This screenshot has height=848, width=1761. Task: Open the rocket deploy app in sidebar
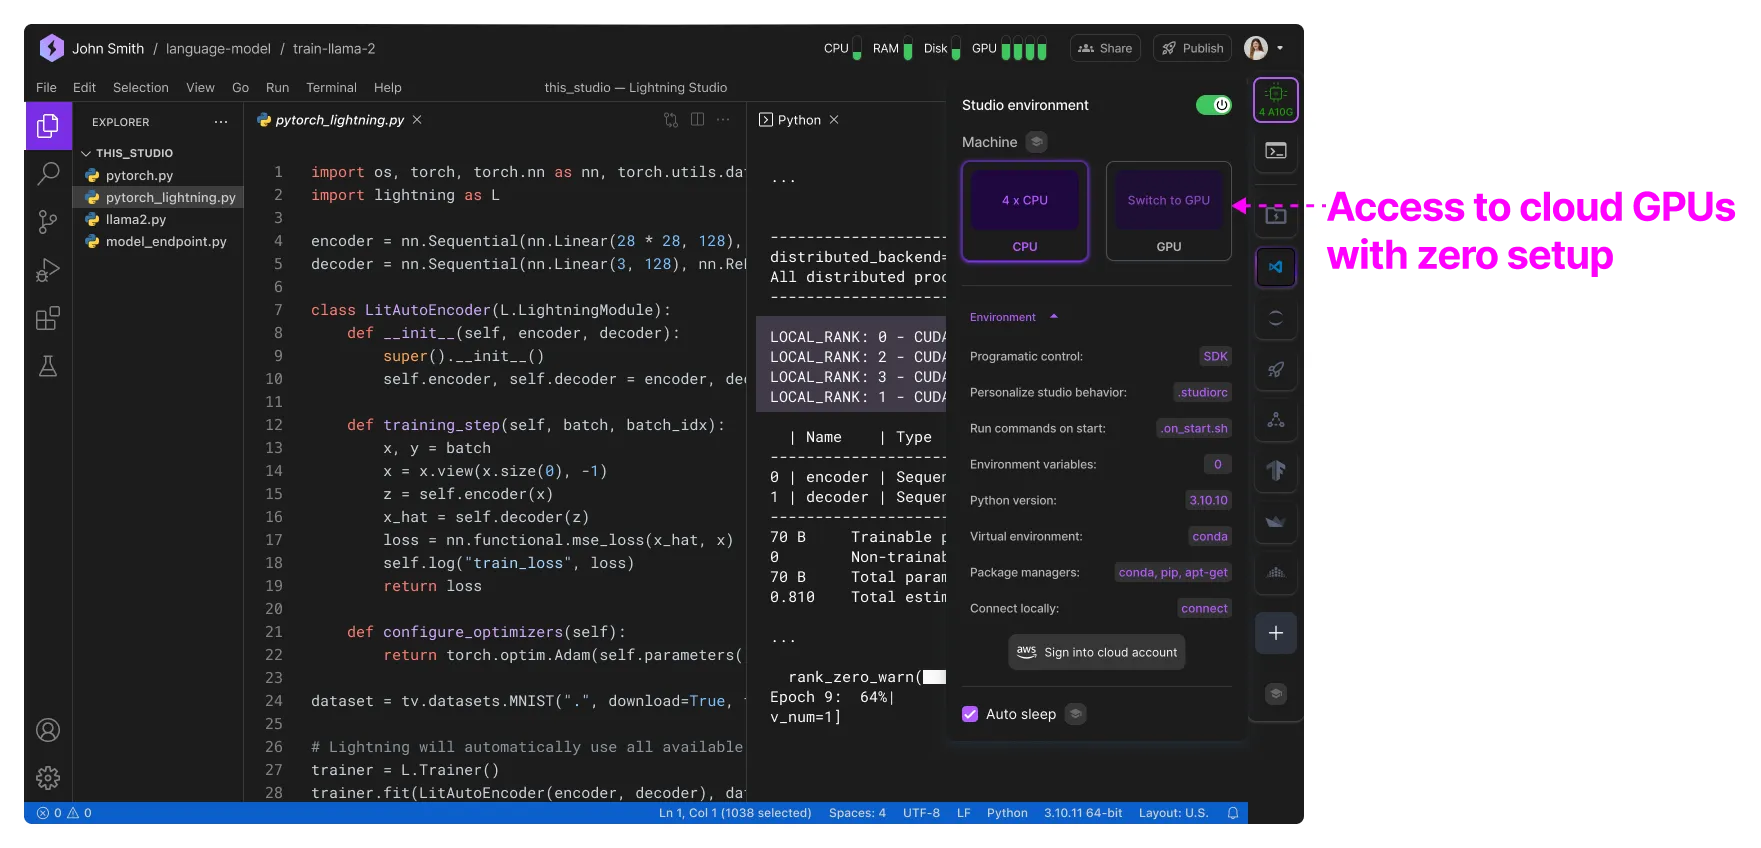coord(1276,370)
